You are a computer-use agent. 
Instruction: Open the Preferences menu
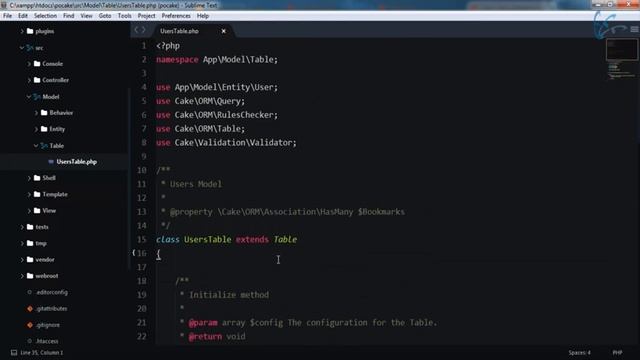click(176, 16)
